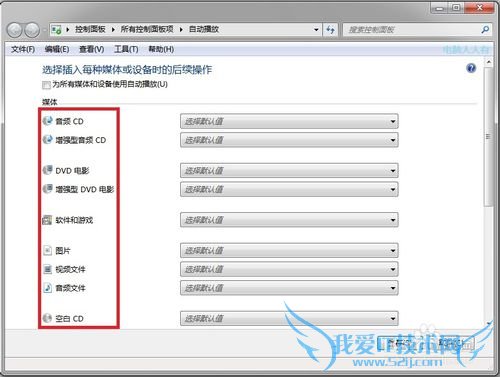Click the Blank CD (空白 CD) label
The width and height of the screenshot is (500, 377).
(x=69, y=319)
